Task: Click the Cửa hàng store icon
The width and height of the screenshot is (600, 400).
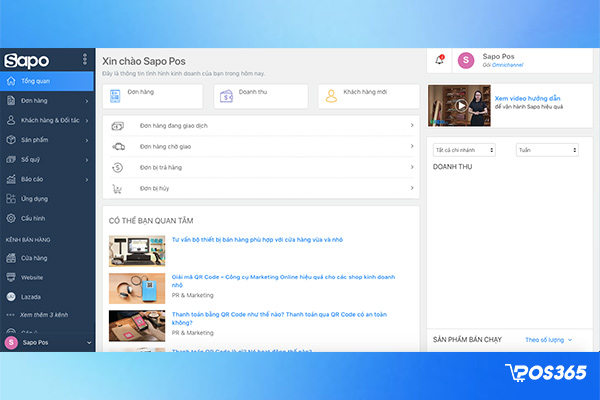Action: (x=11, y=258)
